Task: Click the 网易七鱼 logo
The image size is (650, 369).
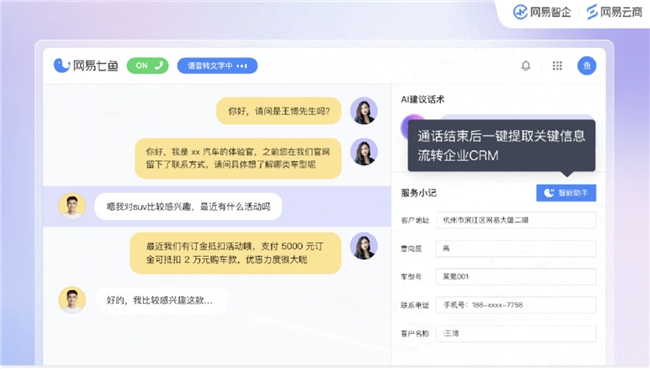Action: pyautogui.click(x=86, y=65)
